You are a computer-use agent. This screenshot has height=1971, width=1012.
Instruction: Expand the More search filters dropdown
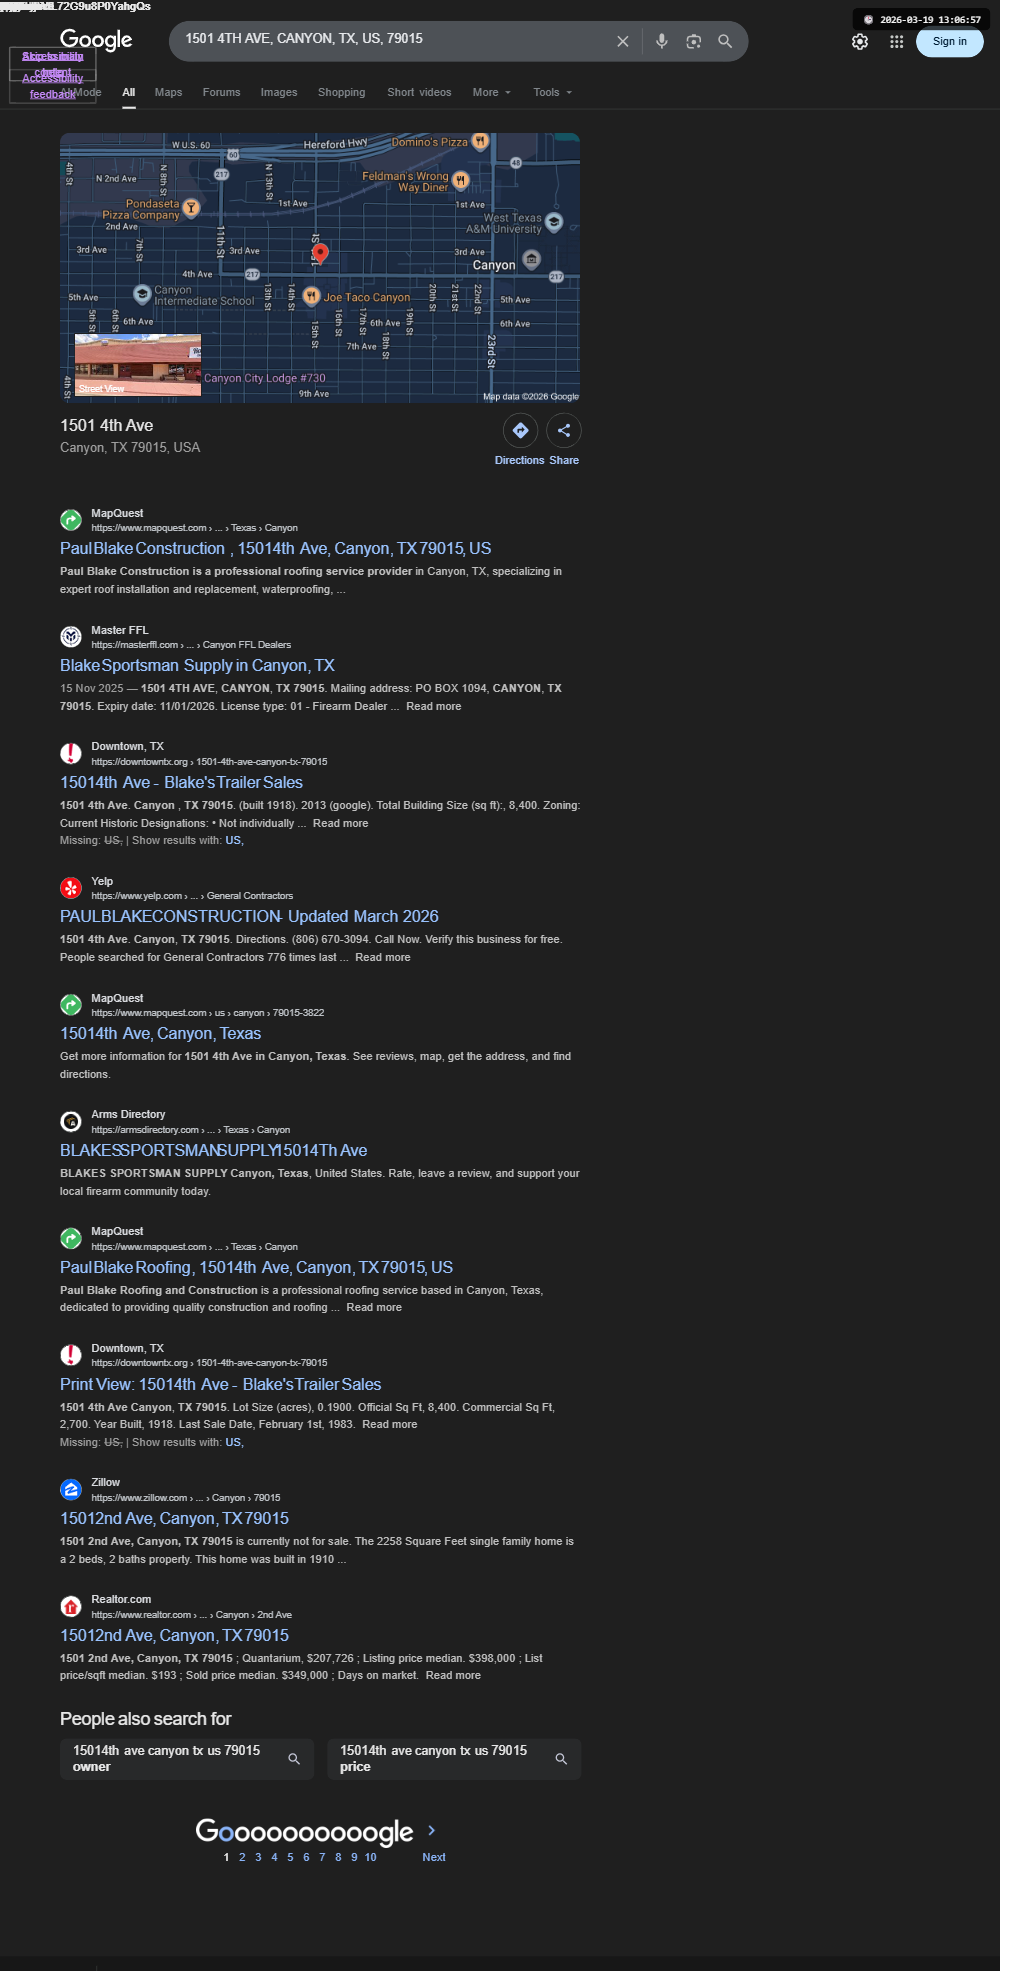pos(491,92)
